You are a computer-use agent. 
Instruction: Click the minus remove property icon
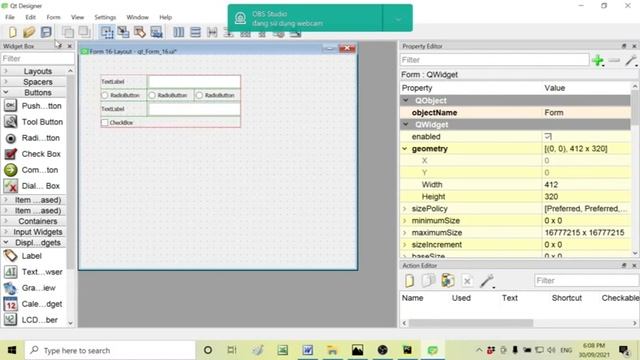[x=614, y=60]
